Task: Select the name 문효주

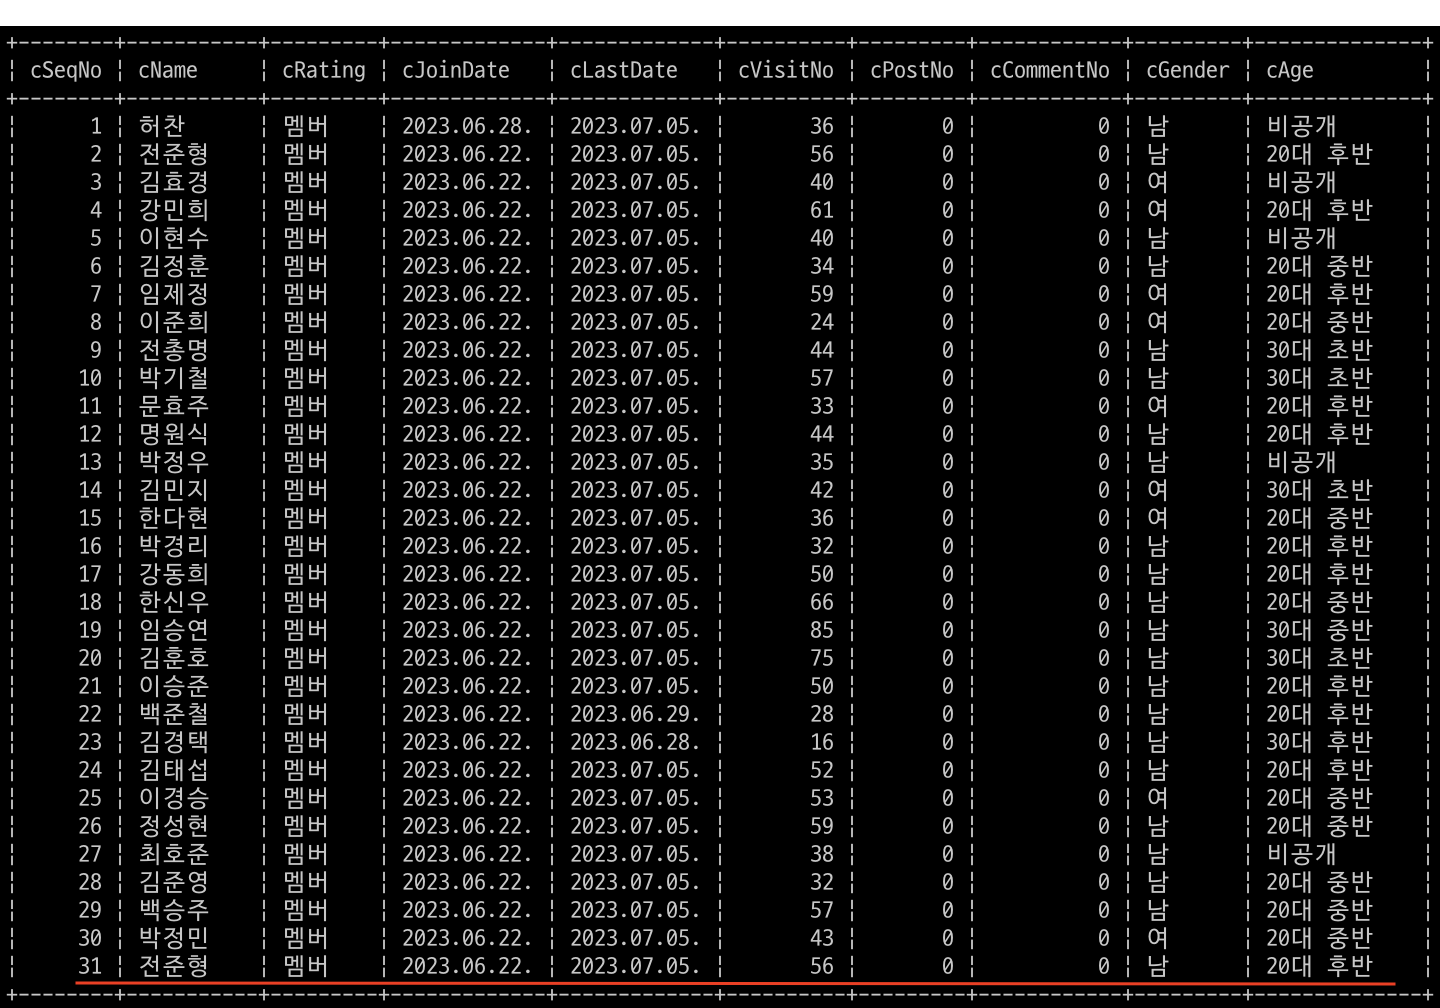Action: click(x=174, y=406)
